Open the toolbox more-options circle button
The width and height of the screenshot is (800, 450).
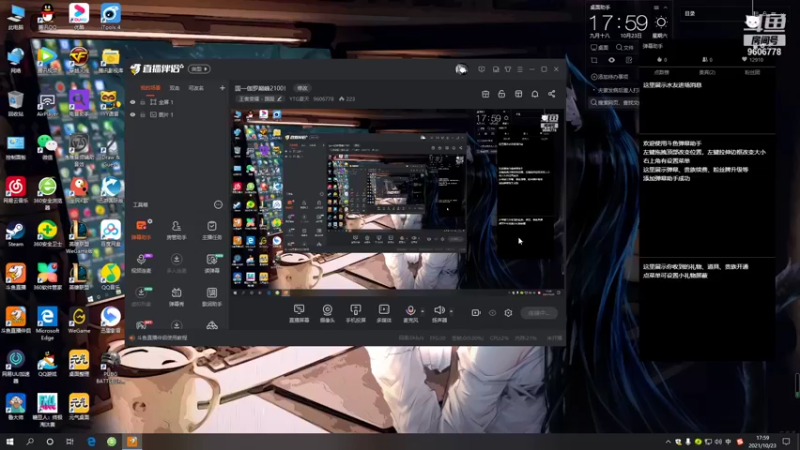point(218,205)
